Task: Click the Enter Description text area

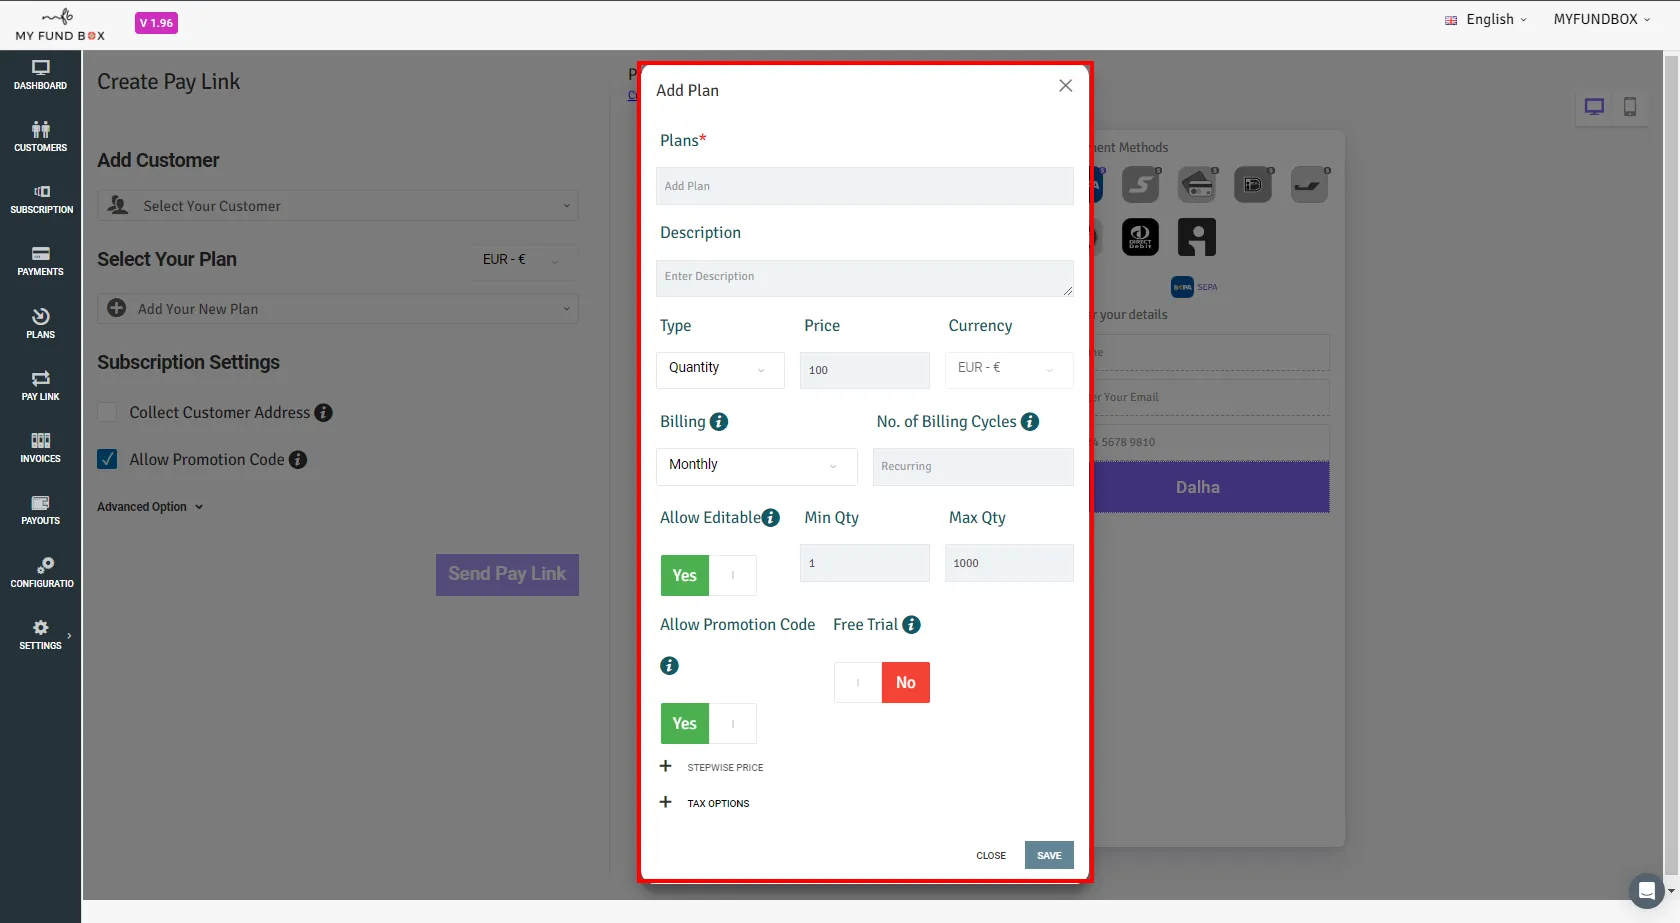Action: tap(865, 278)
